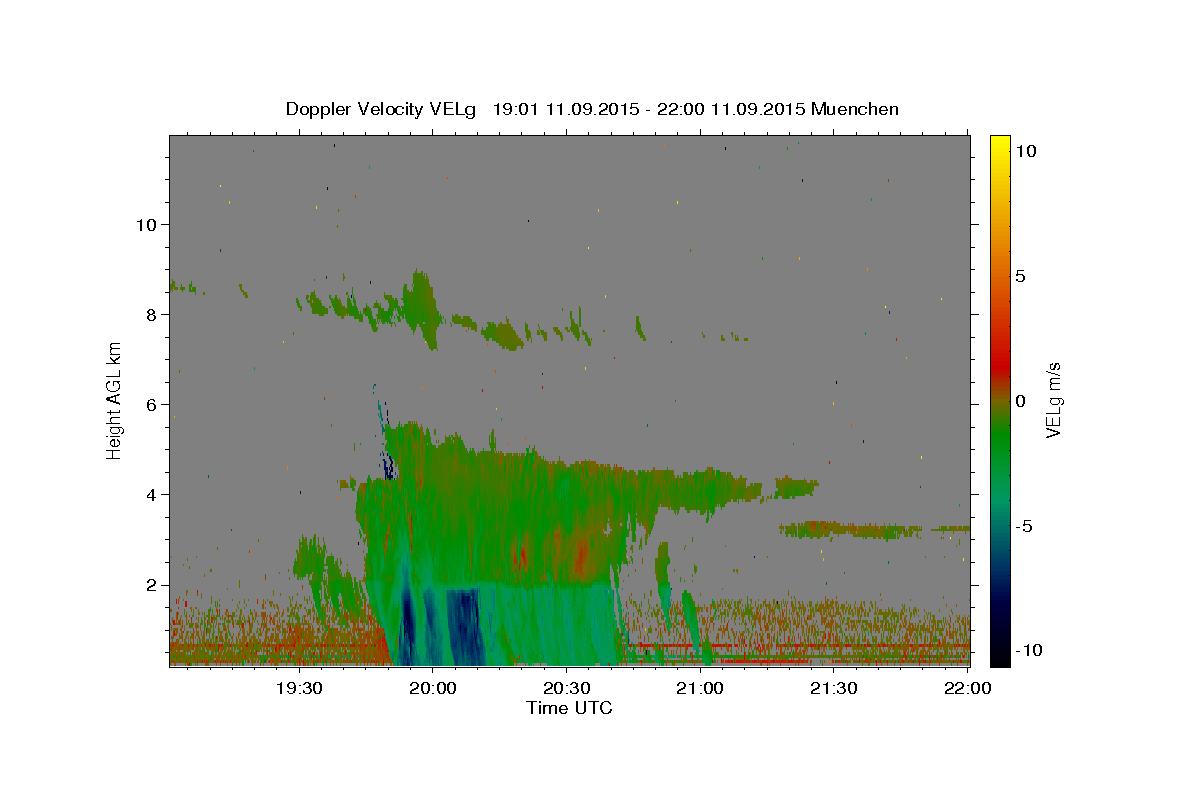
Task: Click the colorbar tick value '10'
Action: pos(1025,151)
